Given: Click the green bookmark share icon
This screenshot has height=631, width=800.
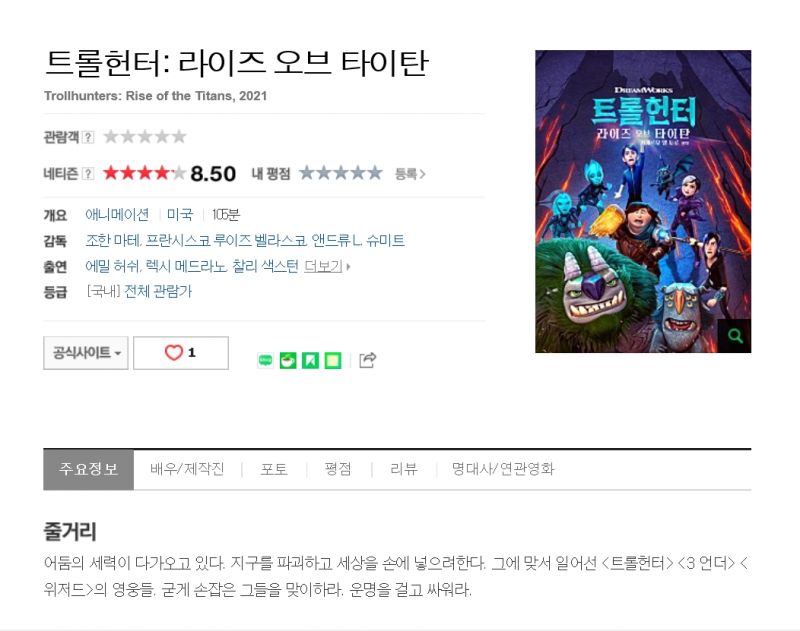Looking at the screenshot, I should click(310, 361).
